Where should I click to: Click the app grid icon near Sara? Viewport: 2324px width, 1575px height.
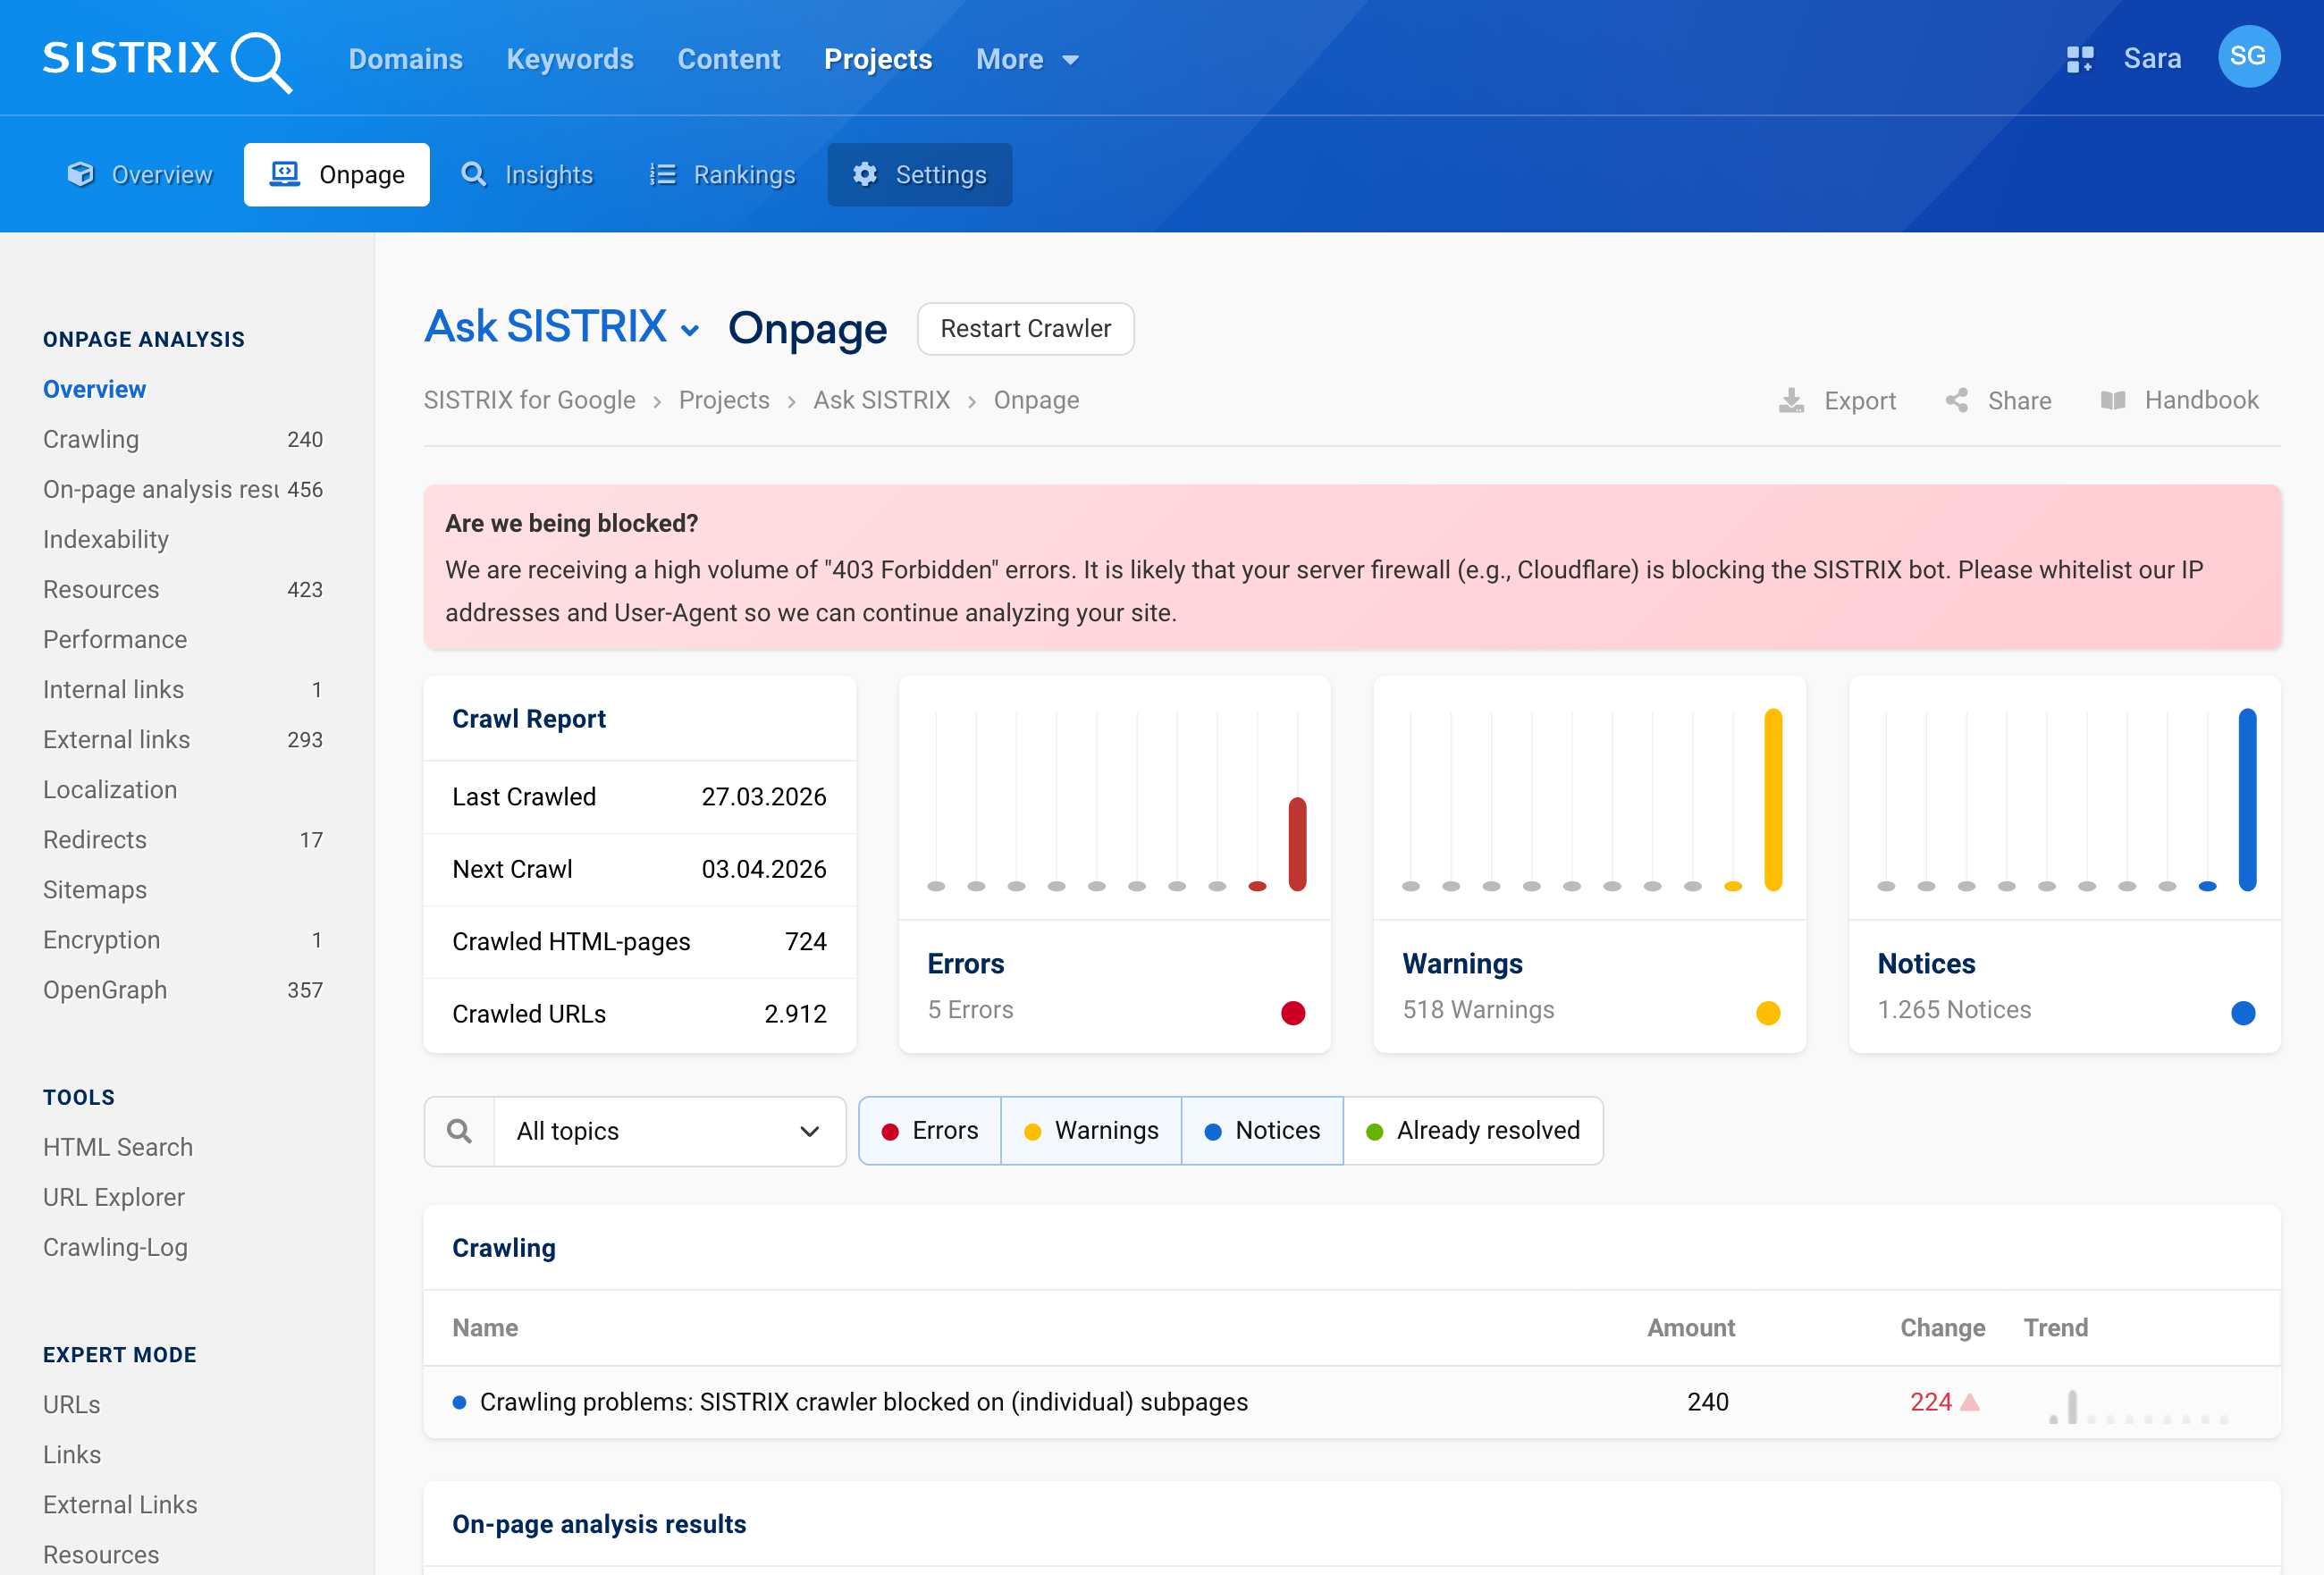(x=2080, y=58)
